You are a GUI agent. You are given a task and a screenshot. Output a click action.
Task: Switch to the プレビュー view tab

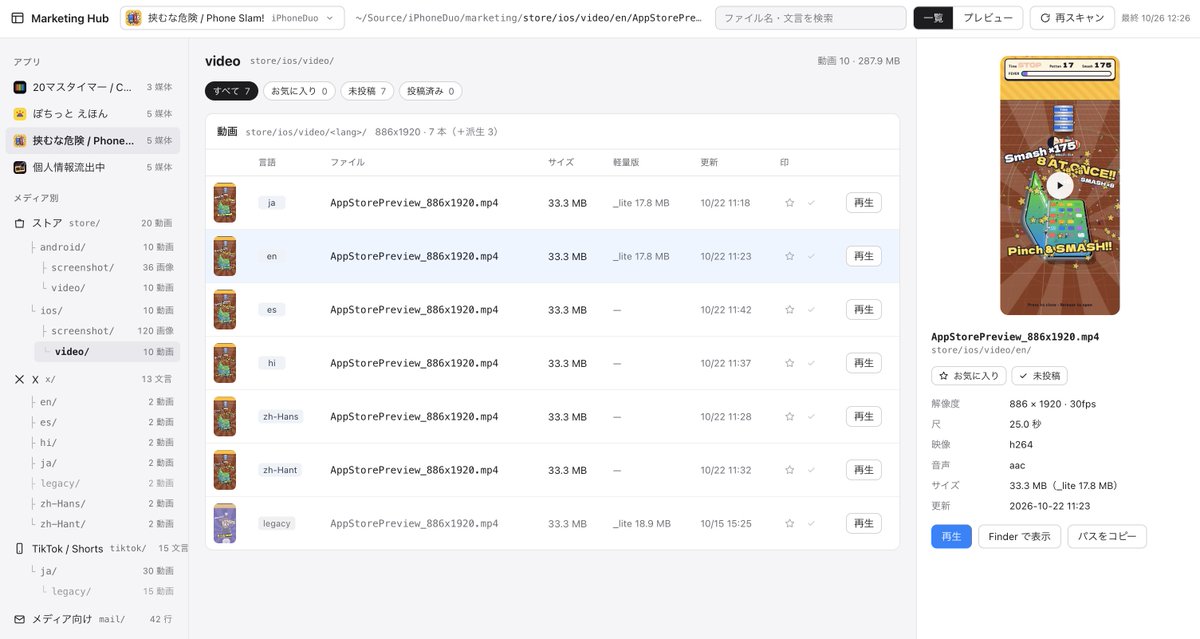pyautogui.click(x=987, y=18)
